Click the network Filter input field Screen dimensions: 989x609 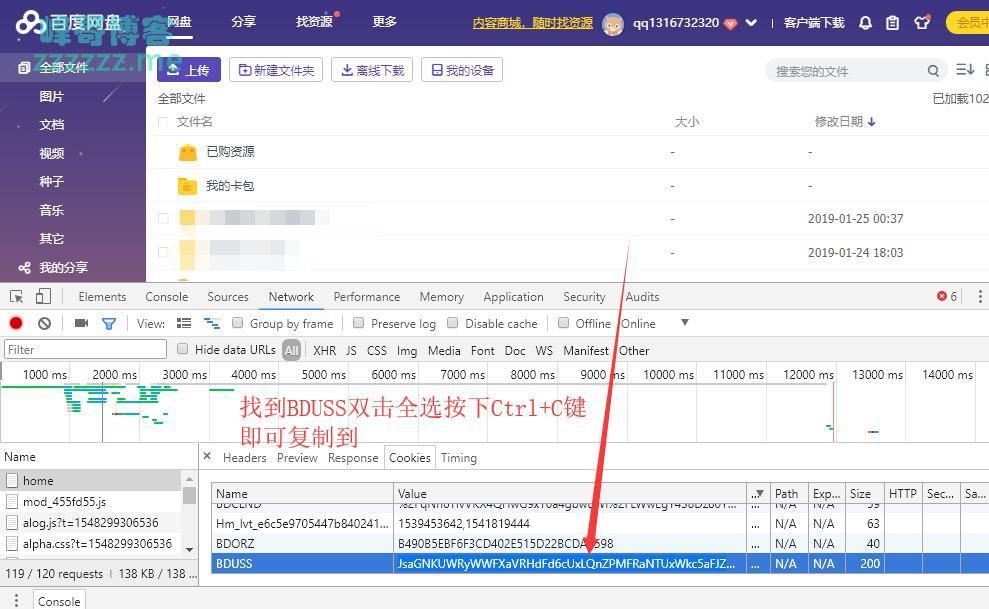(x=86, y=349)
